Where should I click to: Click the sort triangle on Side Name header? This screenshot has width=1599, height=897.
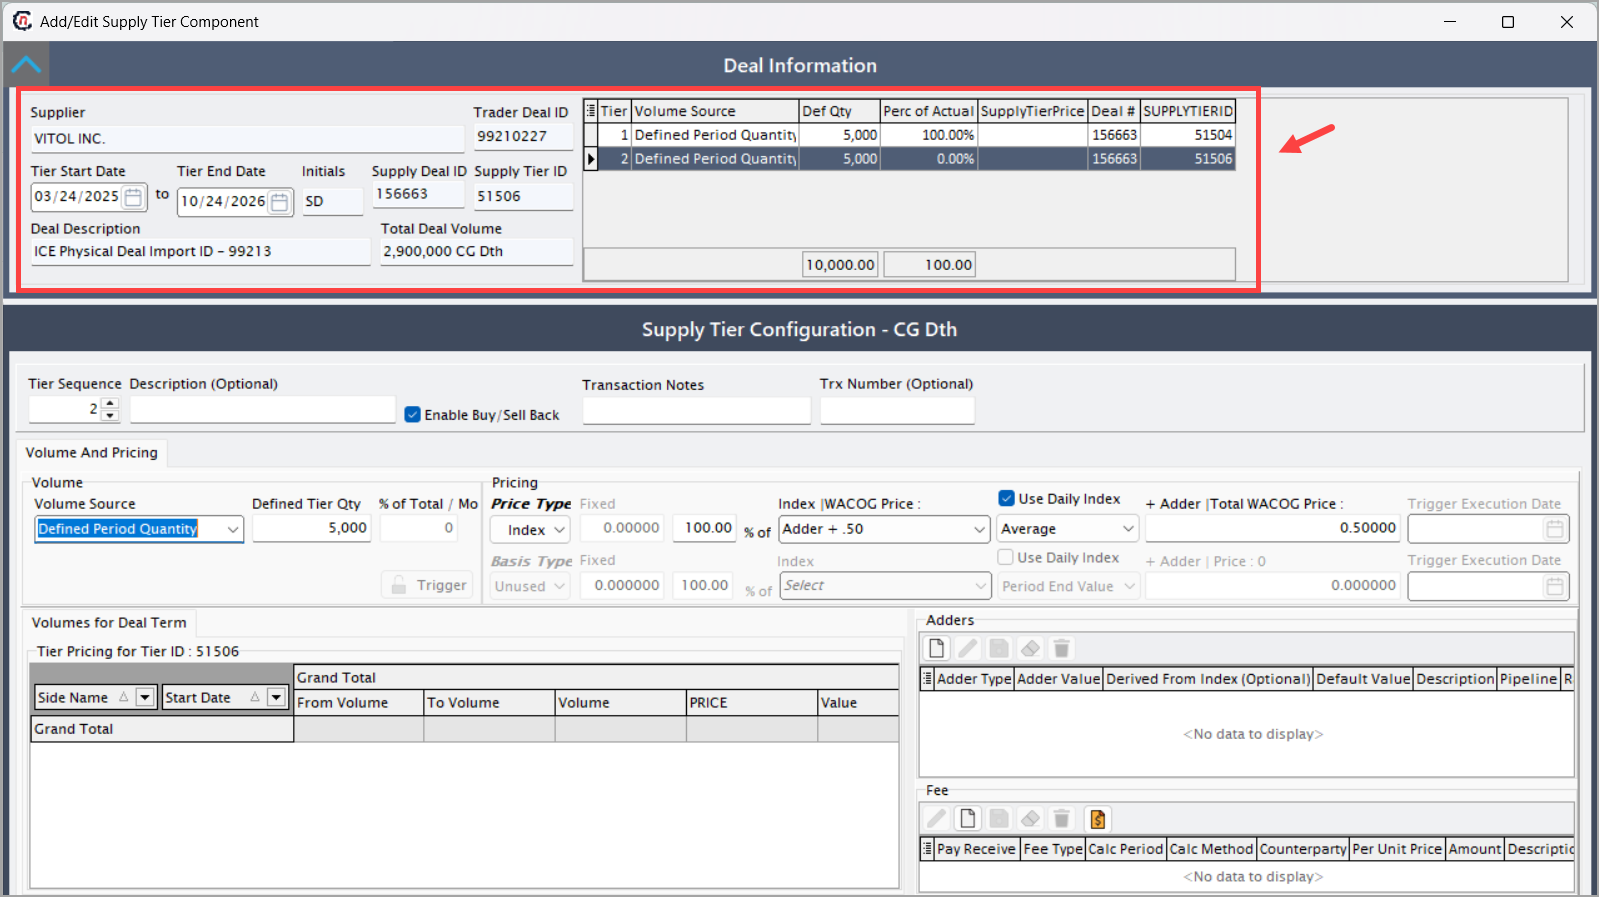[124, 697]
